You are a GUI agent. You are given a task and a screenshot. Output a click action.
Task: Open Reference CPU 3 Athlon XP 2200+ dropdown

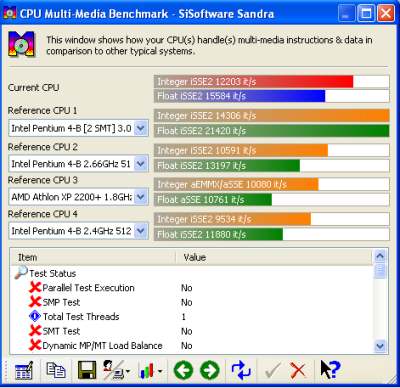(141, 197)
